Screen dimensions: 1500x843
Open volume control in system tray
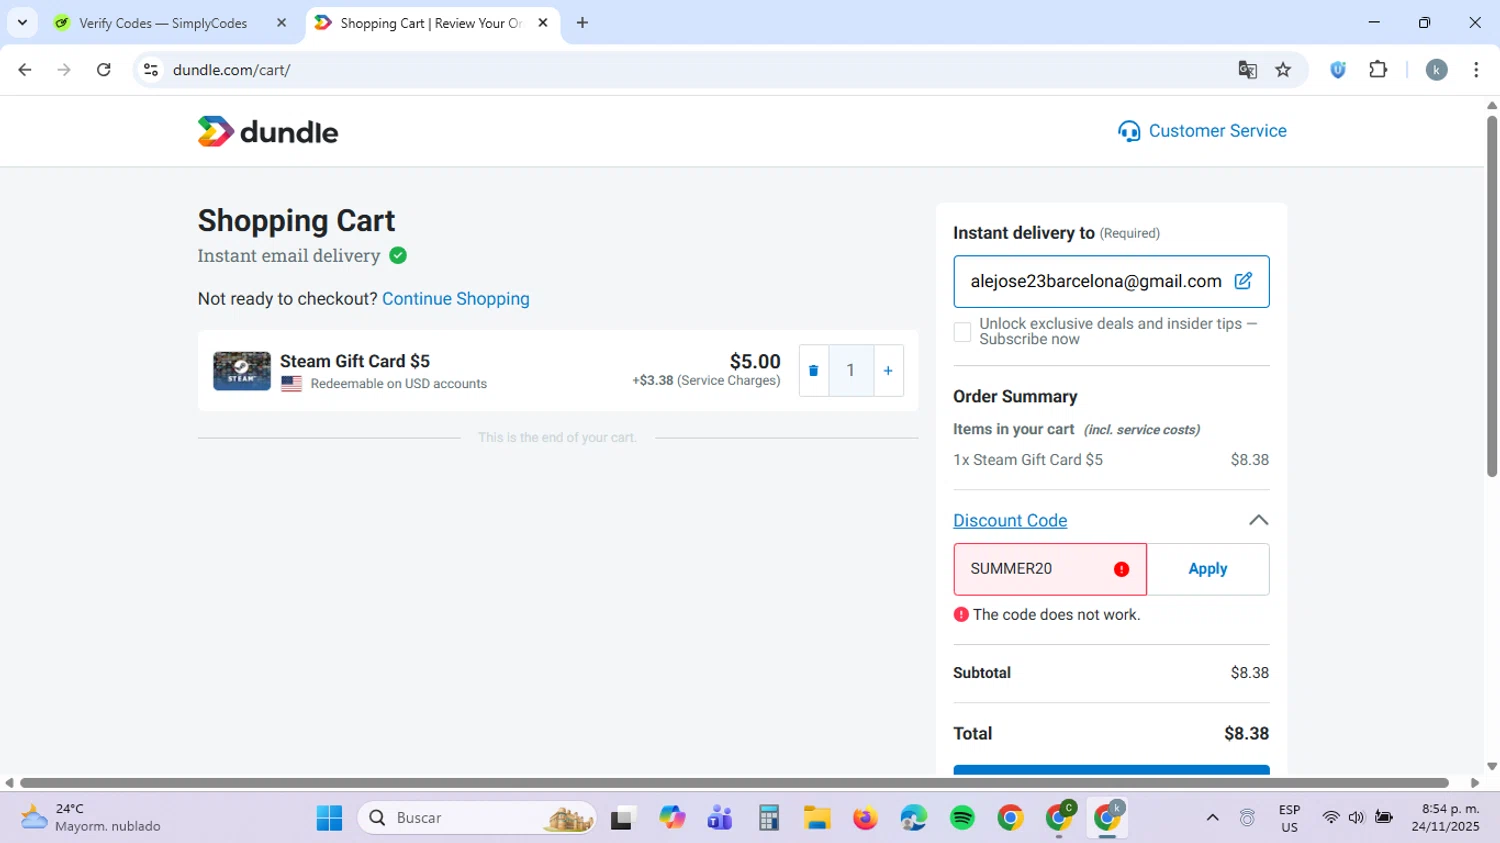tap(1356, 818)
